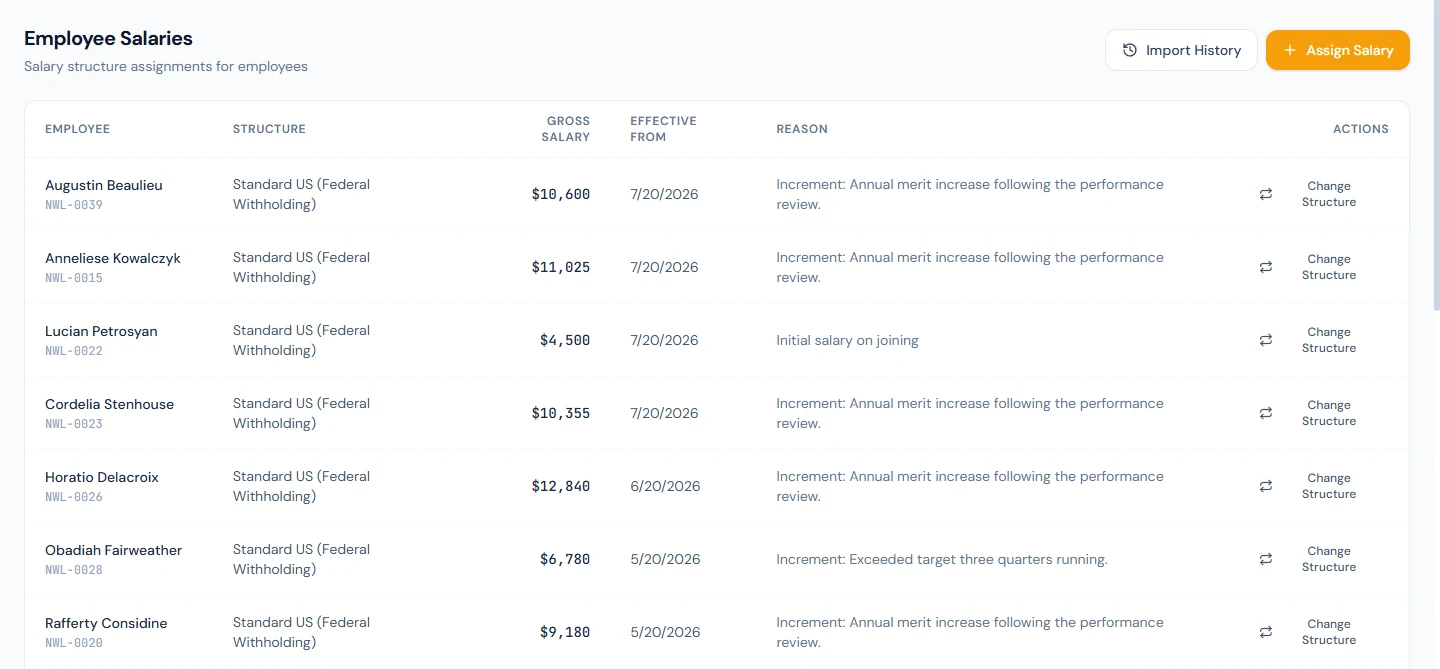Select employee name Lucian Petrosyan
The height and width of the screenshot is (669, 1440).
(x=101, y=331)
